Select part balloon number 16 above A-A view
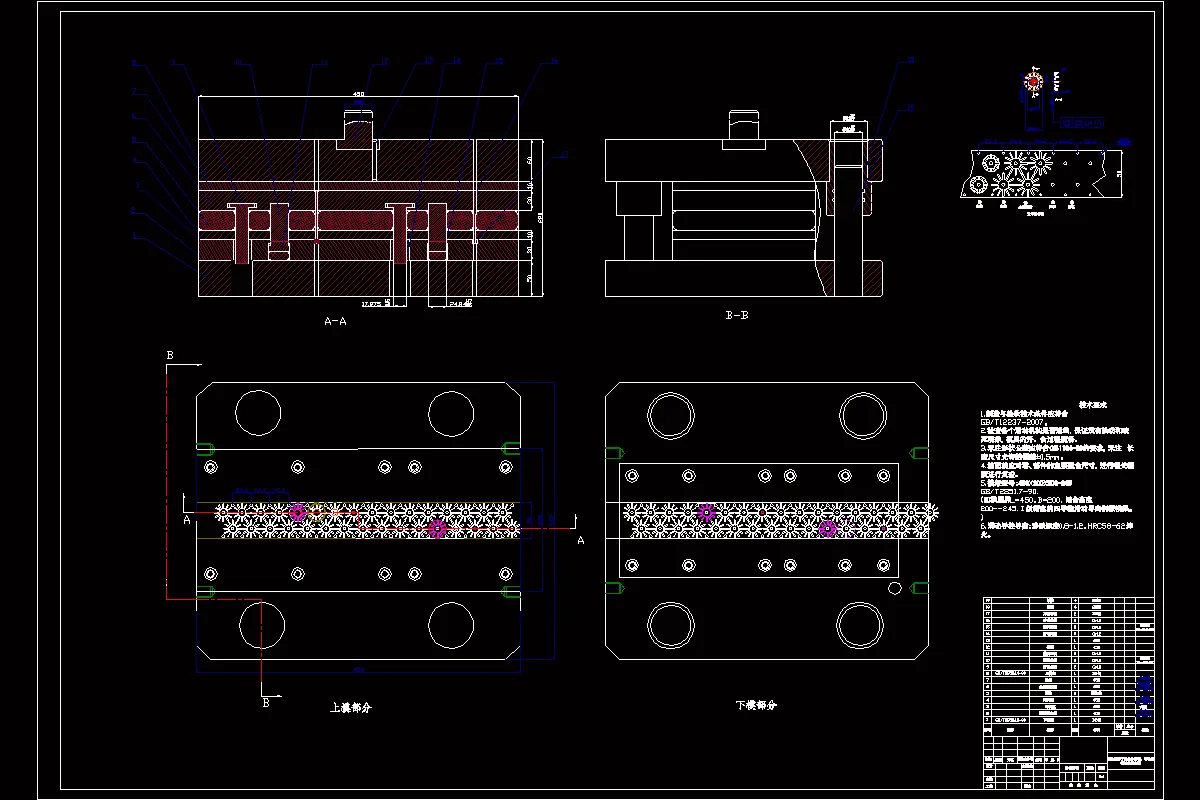This screenshot has height=800, width=1200. coord(553,62)
